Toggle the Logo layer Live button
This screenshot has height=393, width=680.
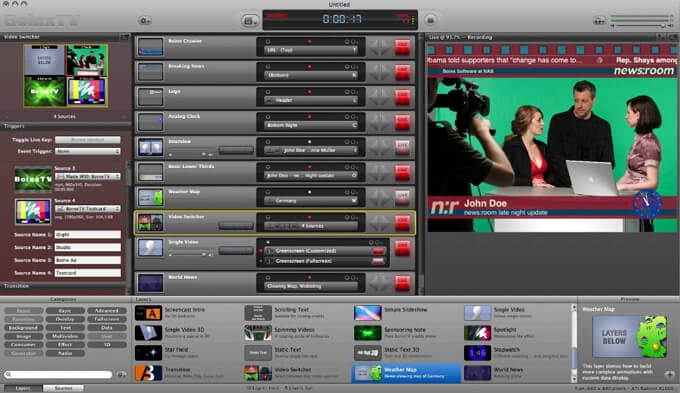pos(402,98)
